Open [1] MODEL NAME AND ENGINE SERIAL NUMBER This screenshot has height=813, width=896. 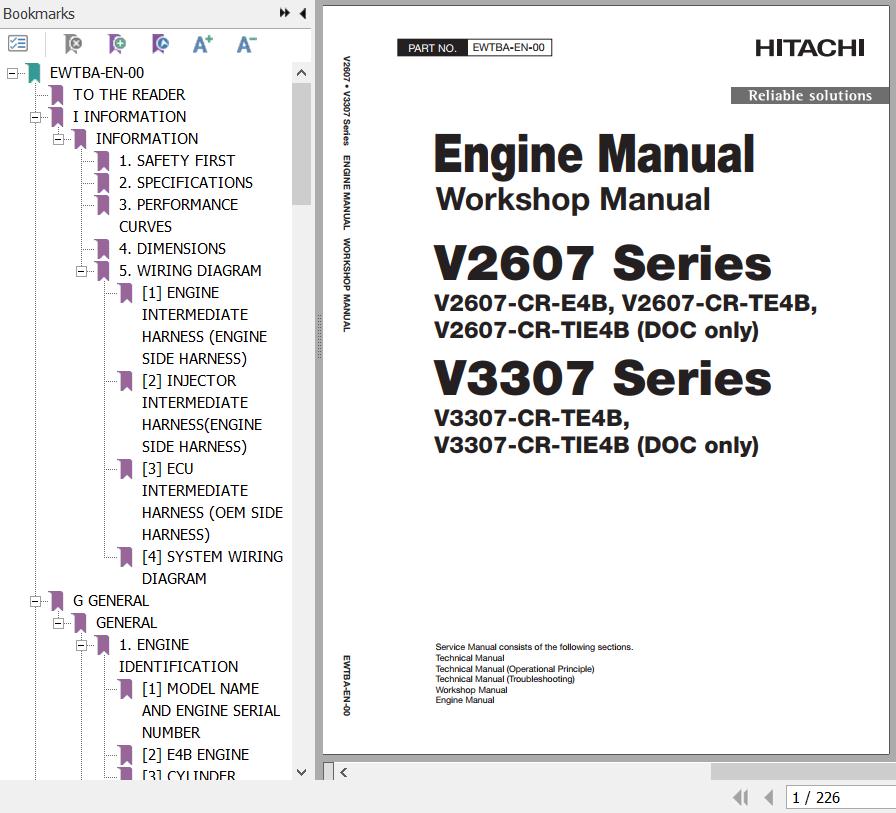pos(211,711)
